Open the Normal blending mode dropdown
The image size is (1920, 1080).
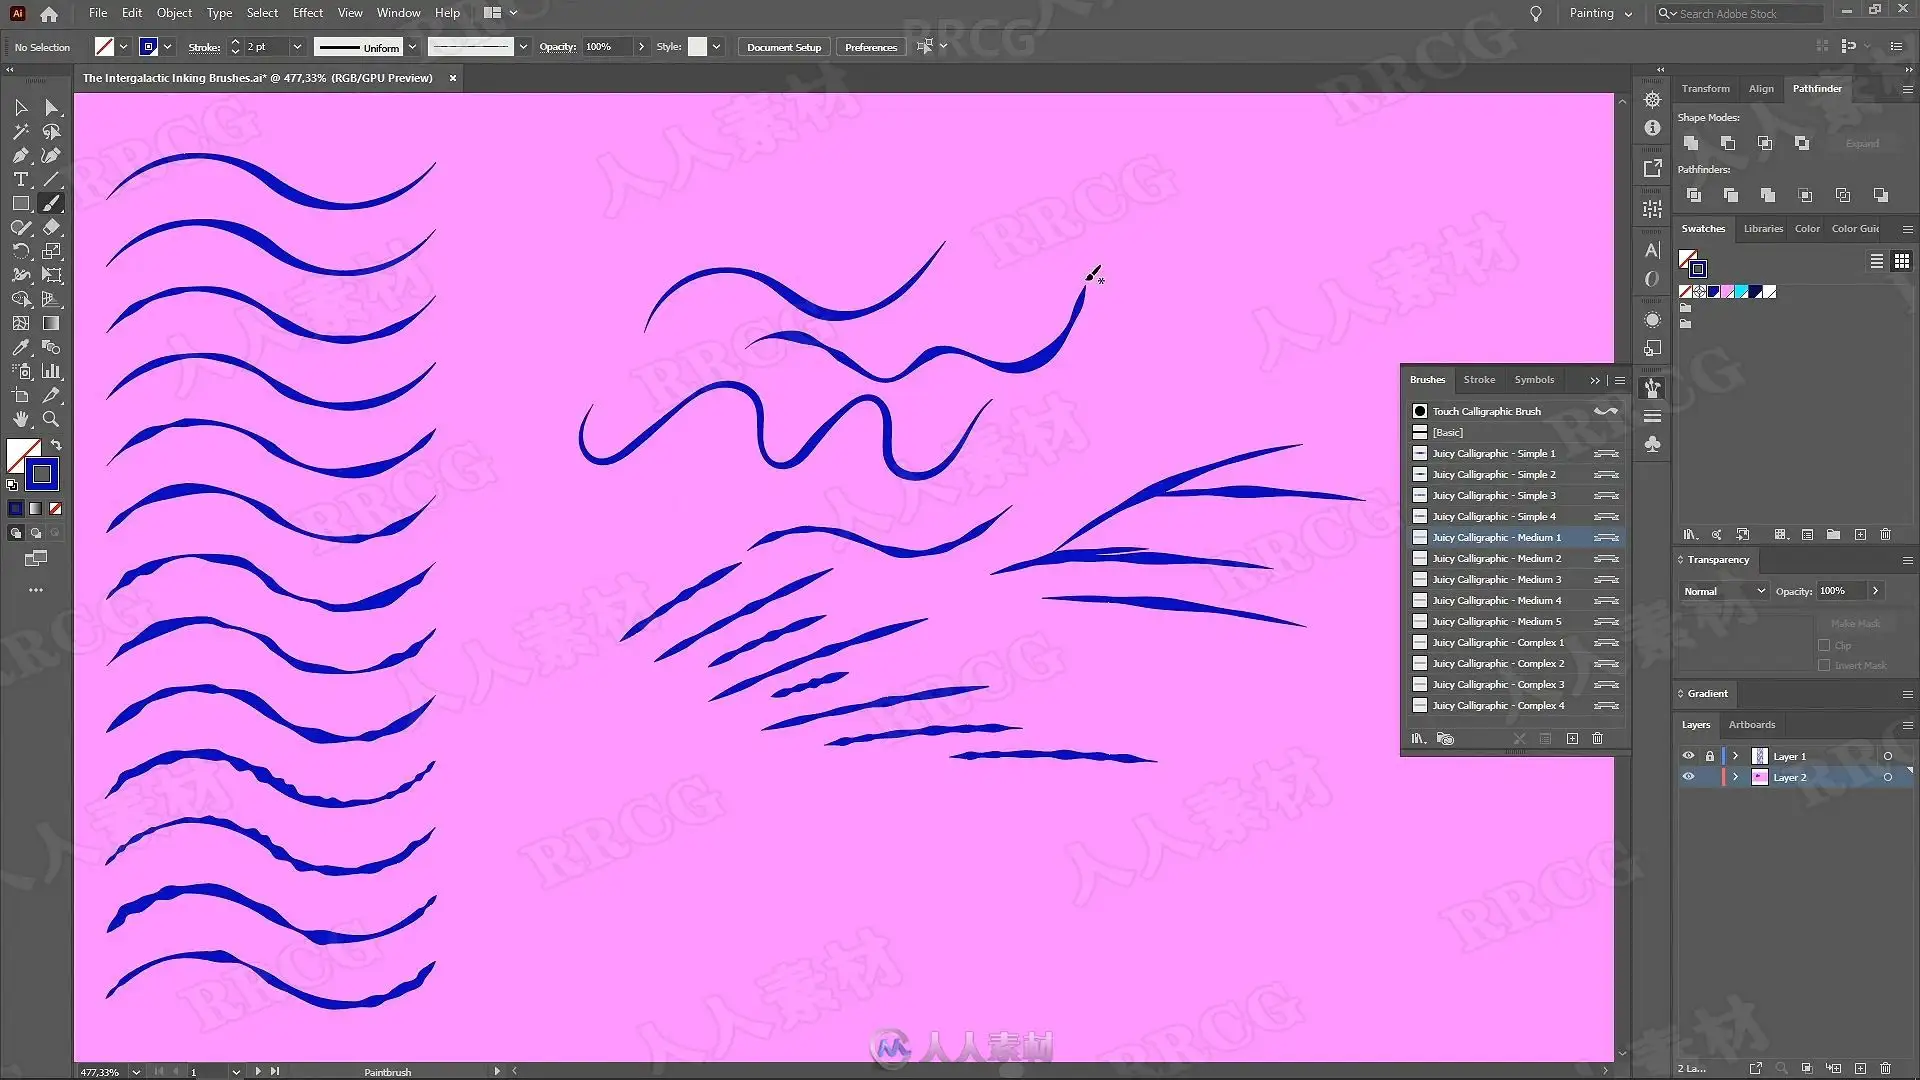[x=1724, y=591]
